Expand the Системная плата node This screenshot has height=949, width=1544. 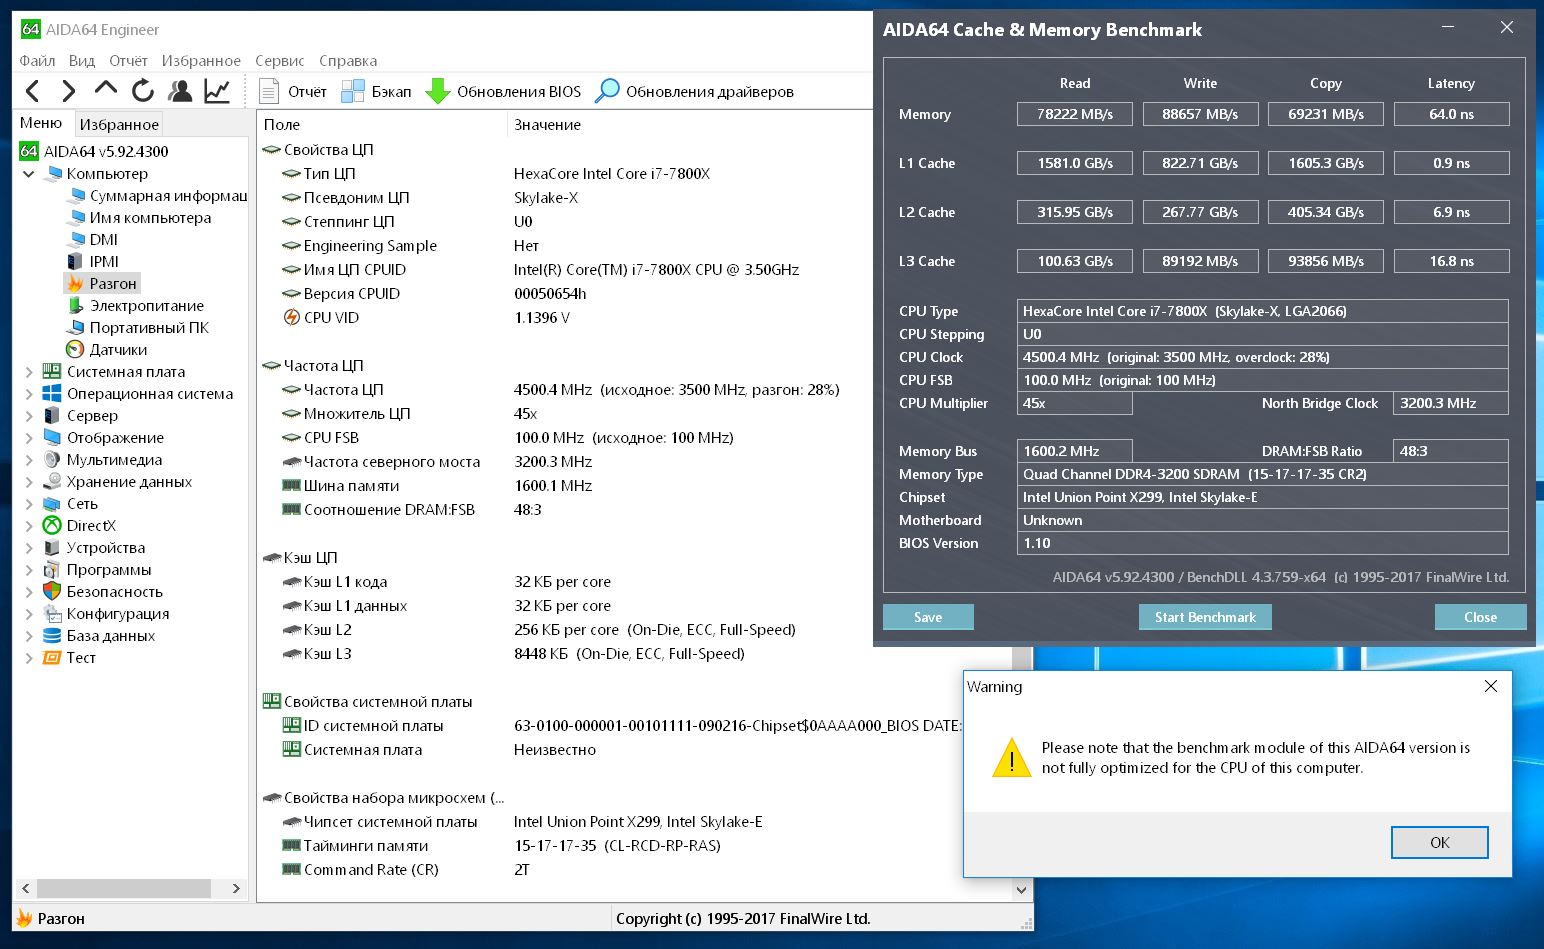point(29,372)
